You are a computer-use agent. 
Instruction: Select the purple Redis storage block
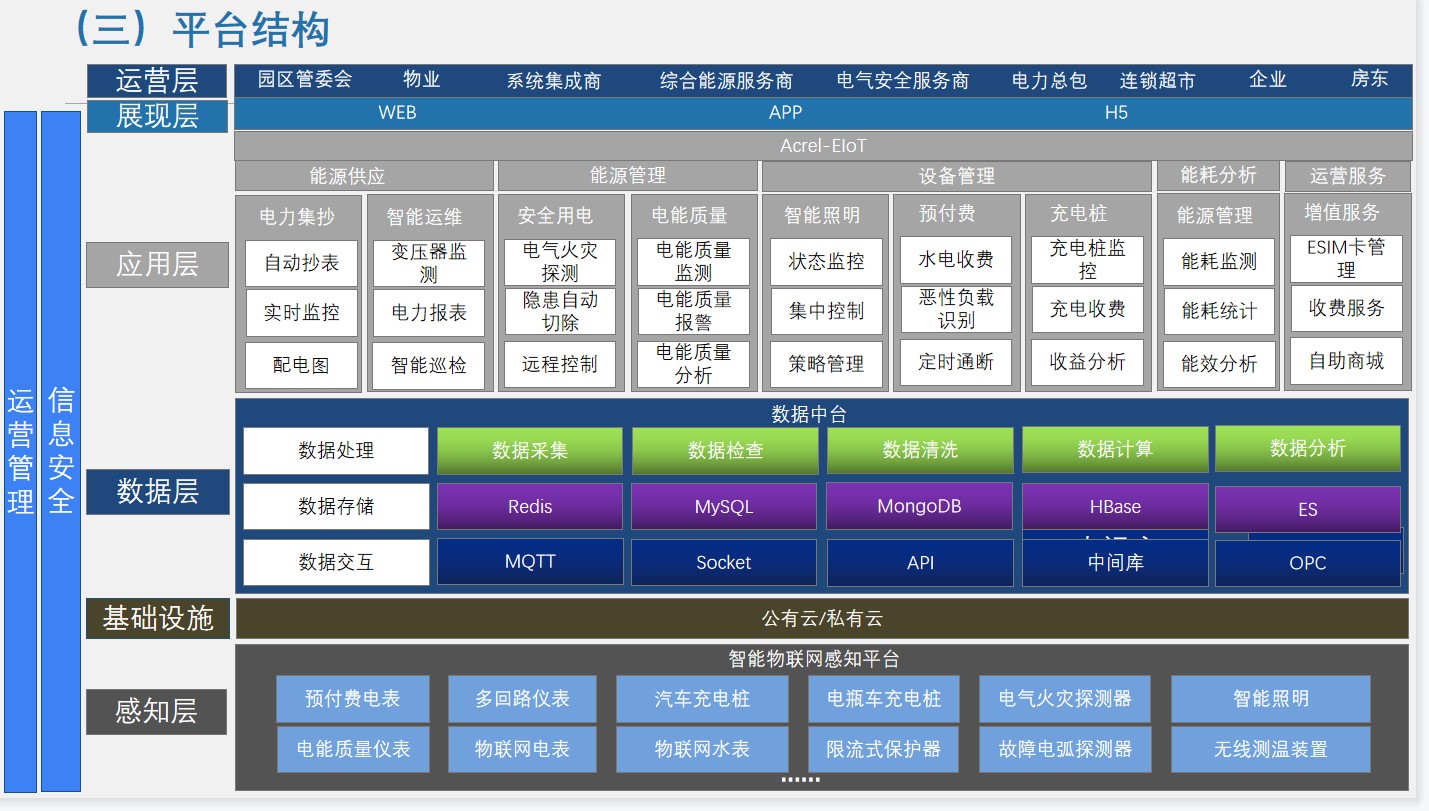(529, 507)
